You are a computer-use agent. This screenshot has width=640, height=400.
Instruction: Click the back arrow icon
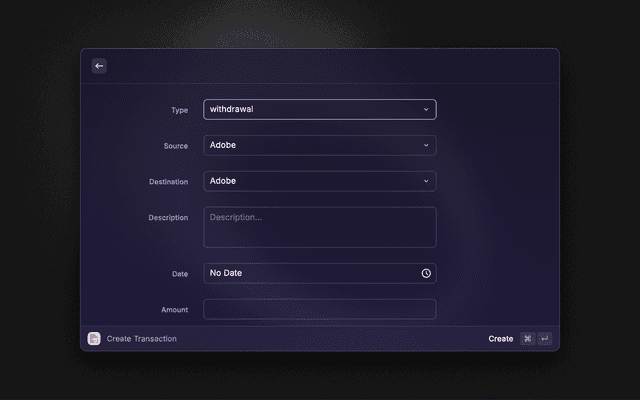(99, 66)
